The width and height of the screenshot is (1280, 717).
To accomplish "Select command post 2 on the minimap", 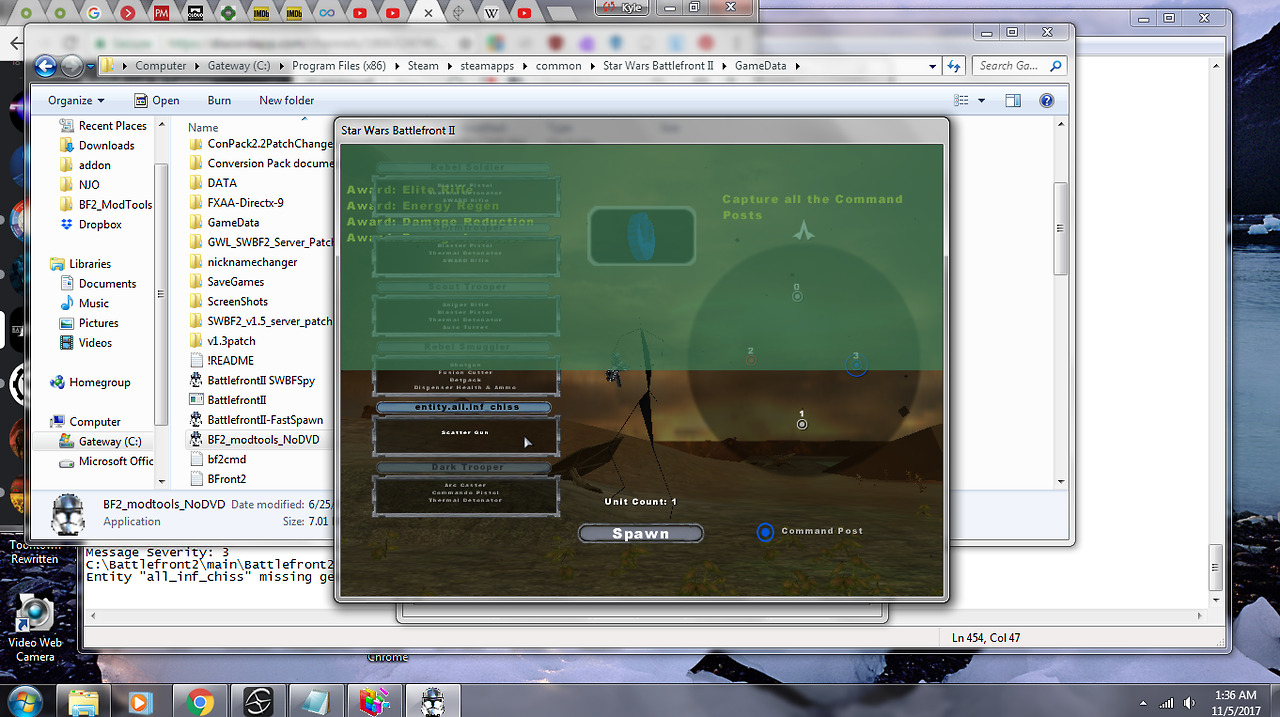I will 750,360.
